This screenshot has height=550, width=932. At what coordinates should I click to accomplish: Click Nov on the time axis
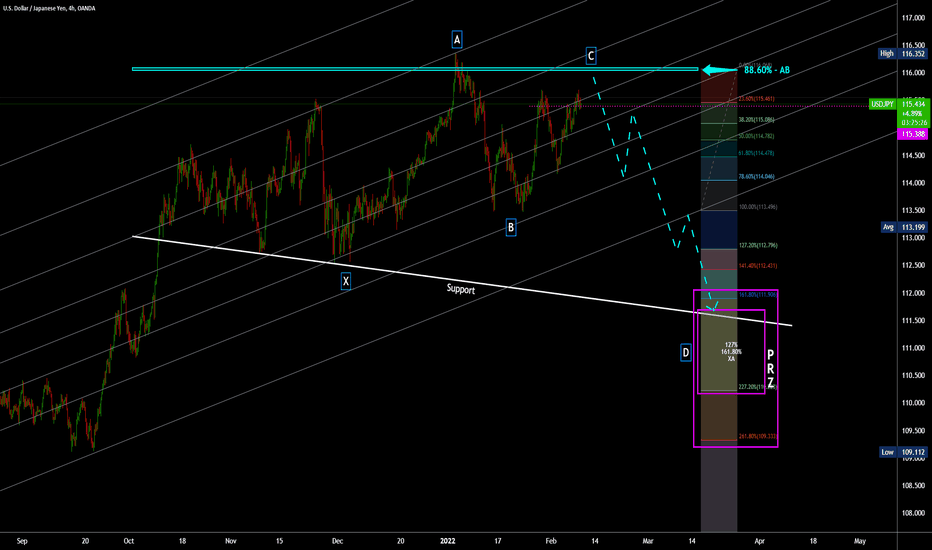[231, 541]
